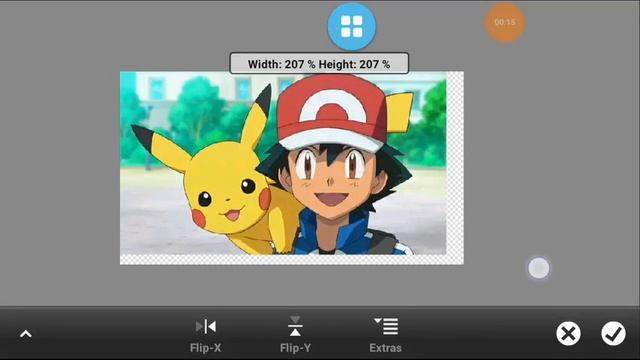Tap the orange 00:15 timer badge
The image size is (640, 360).
coord(504,22)
